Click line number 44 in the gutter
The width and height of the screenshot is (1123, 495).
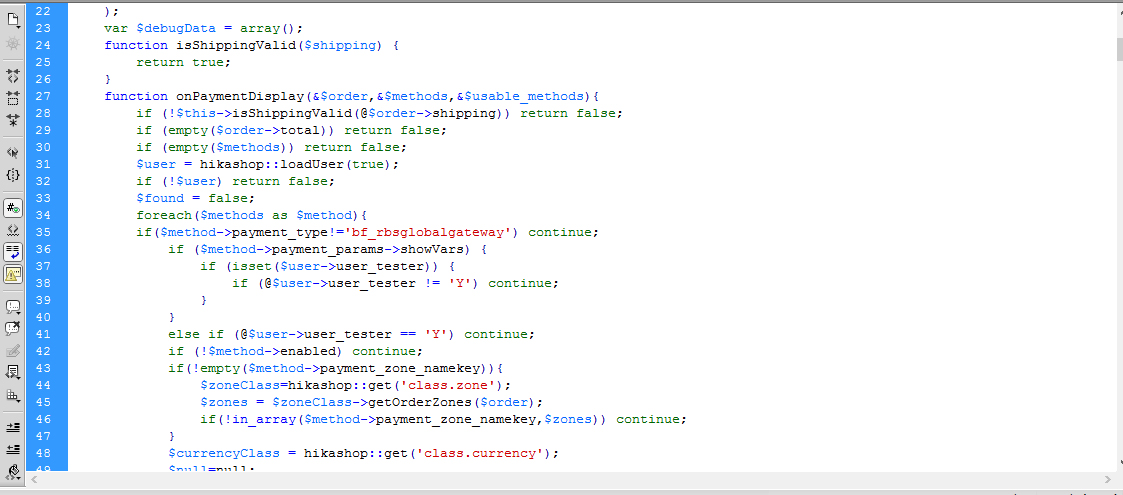42,385
